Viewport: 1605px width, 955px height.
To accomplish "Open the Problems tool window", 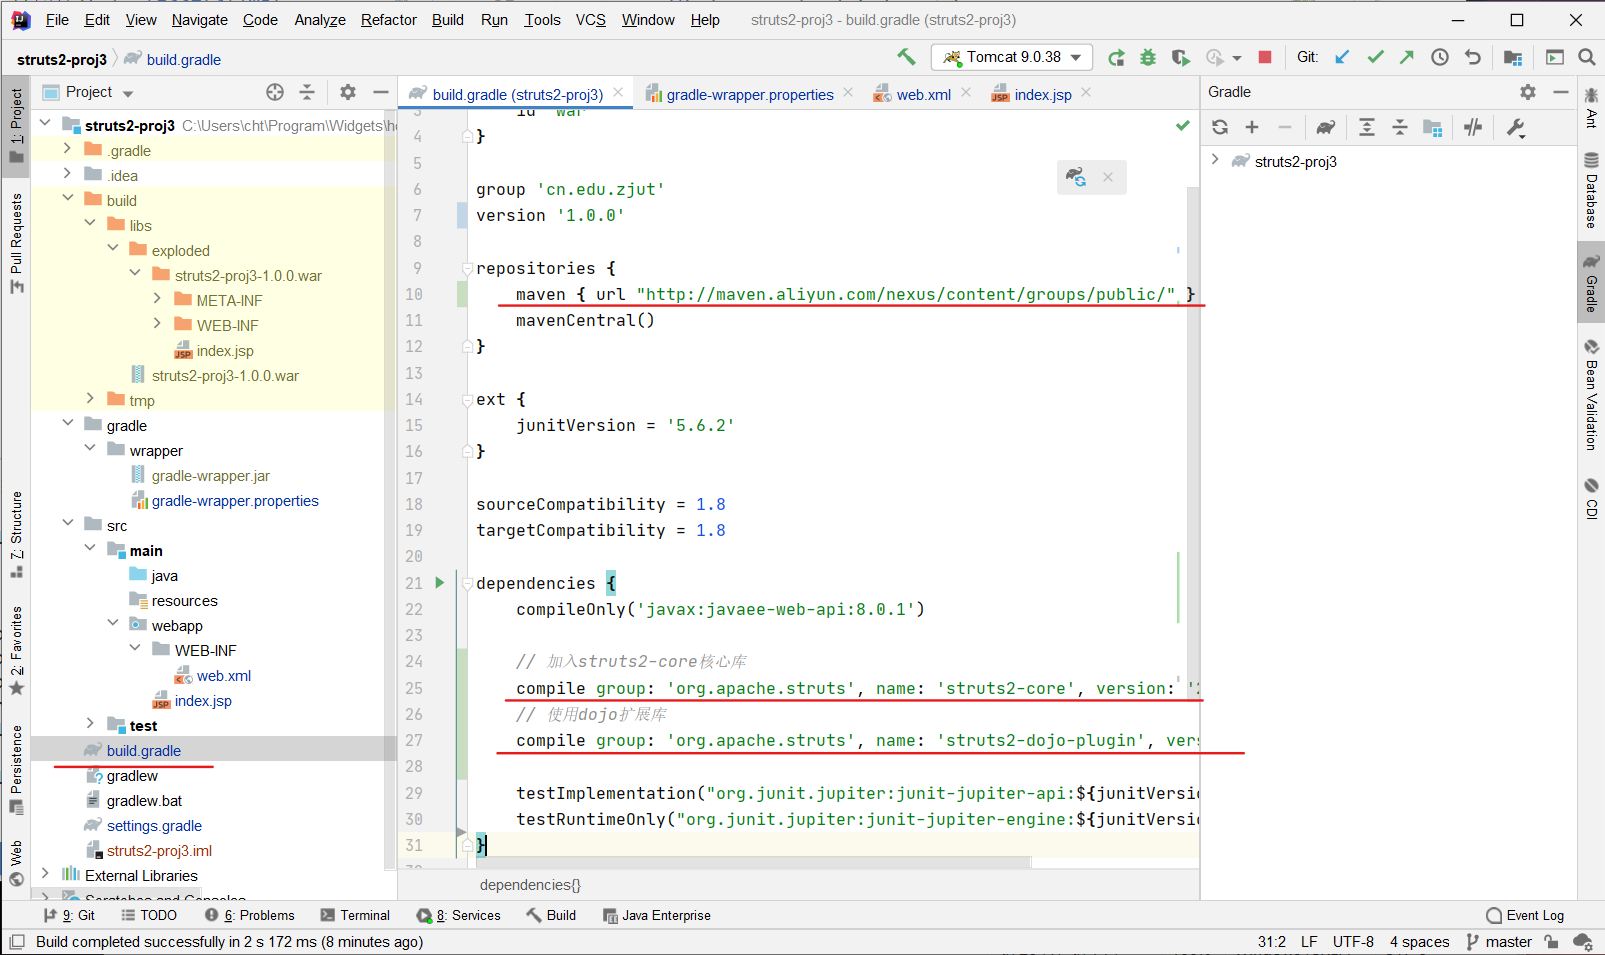I will pos(250,915).
